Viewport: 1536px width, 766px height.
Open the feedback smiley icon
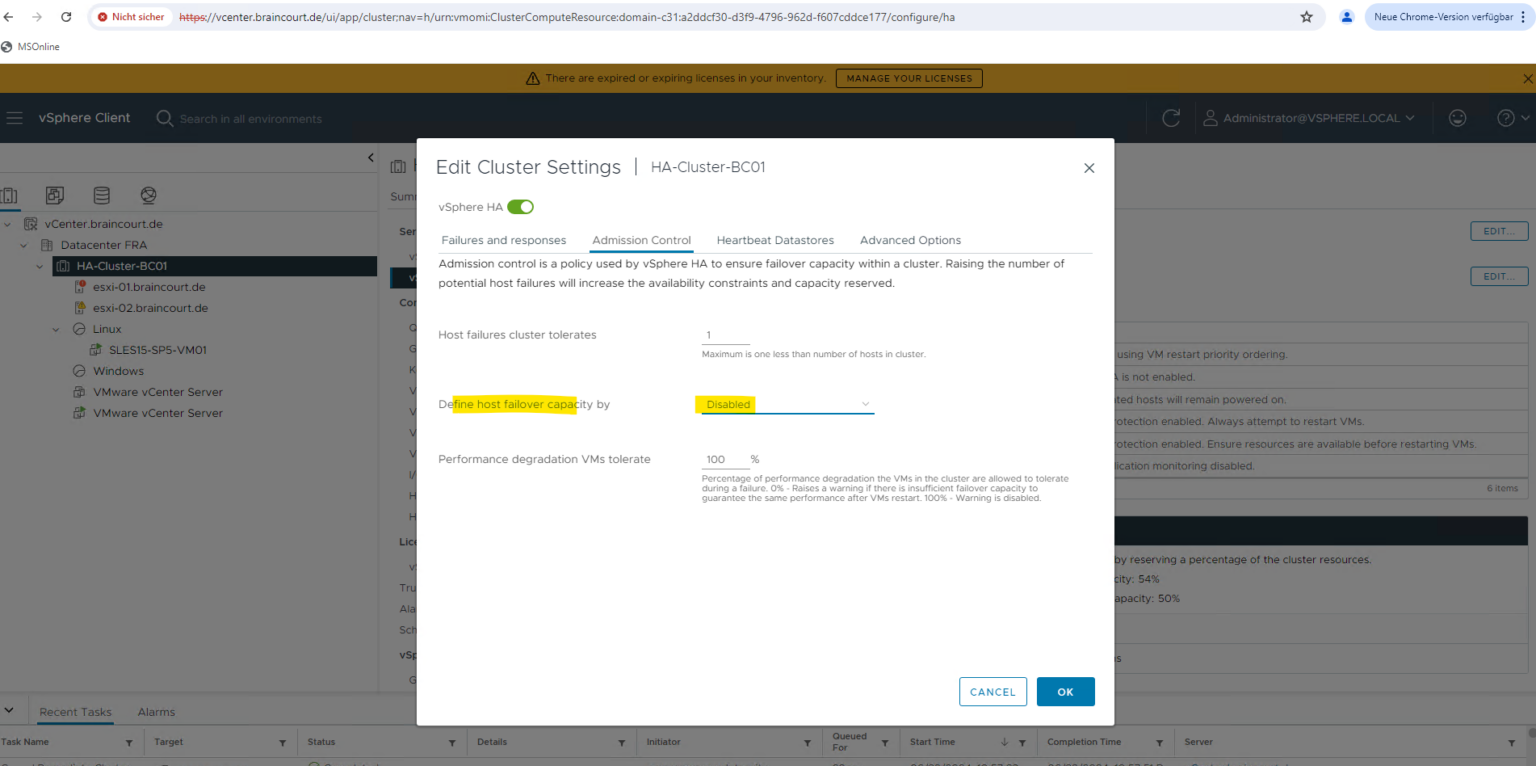pyautogui.click(x=1457, y=117)
